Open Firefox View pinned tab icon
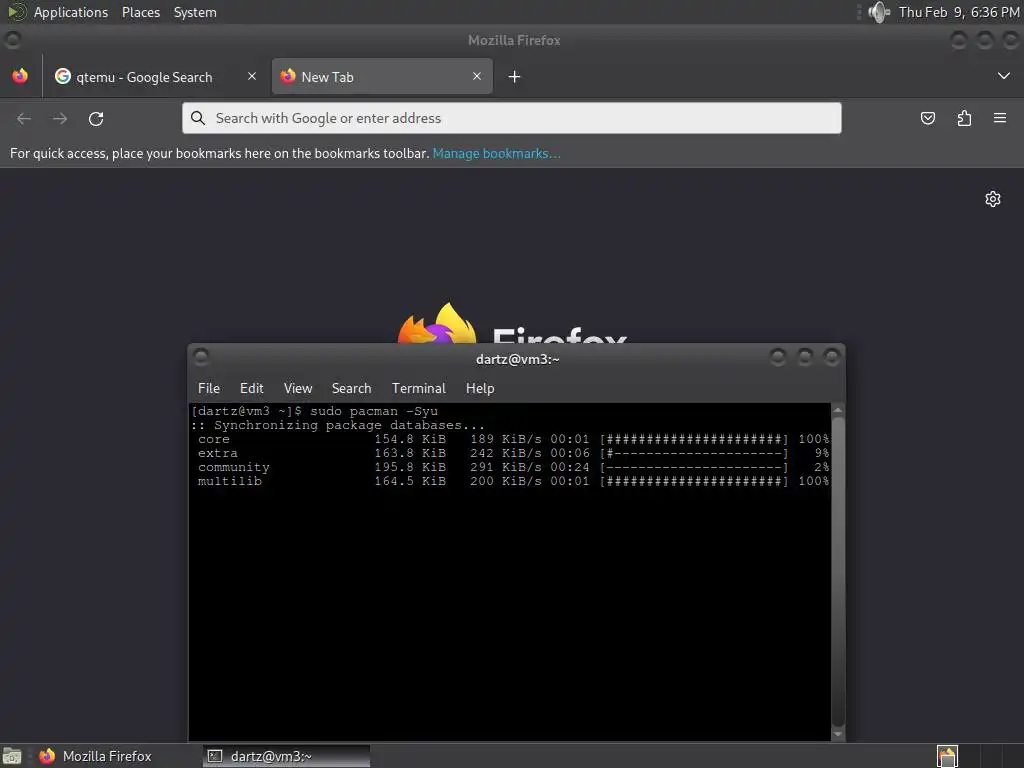 click(x=20, y=76)
